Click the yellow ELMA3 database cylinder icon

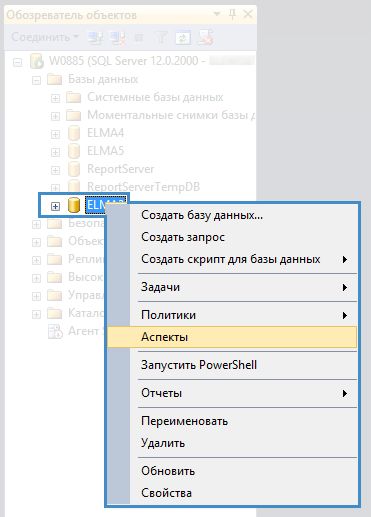(74, 205)
